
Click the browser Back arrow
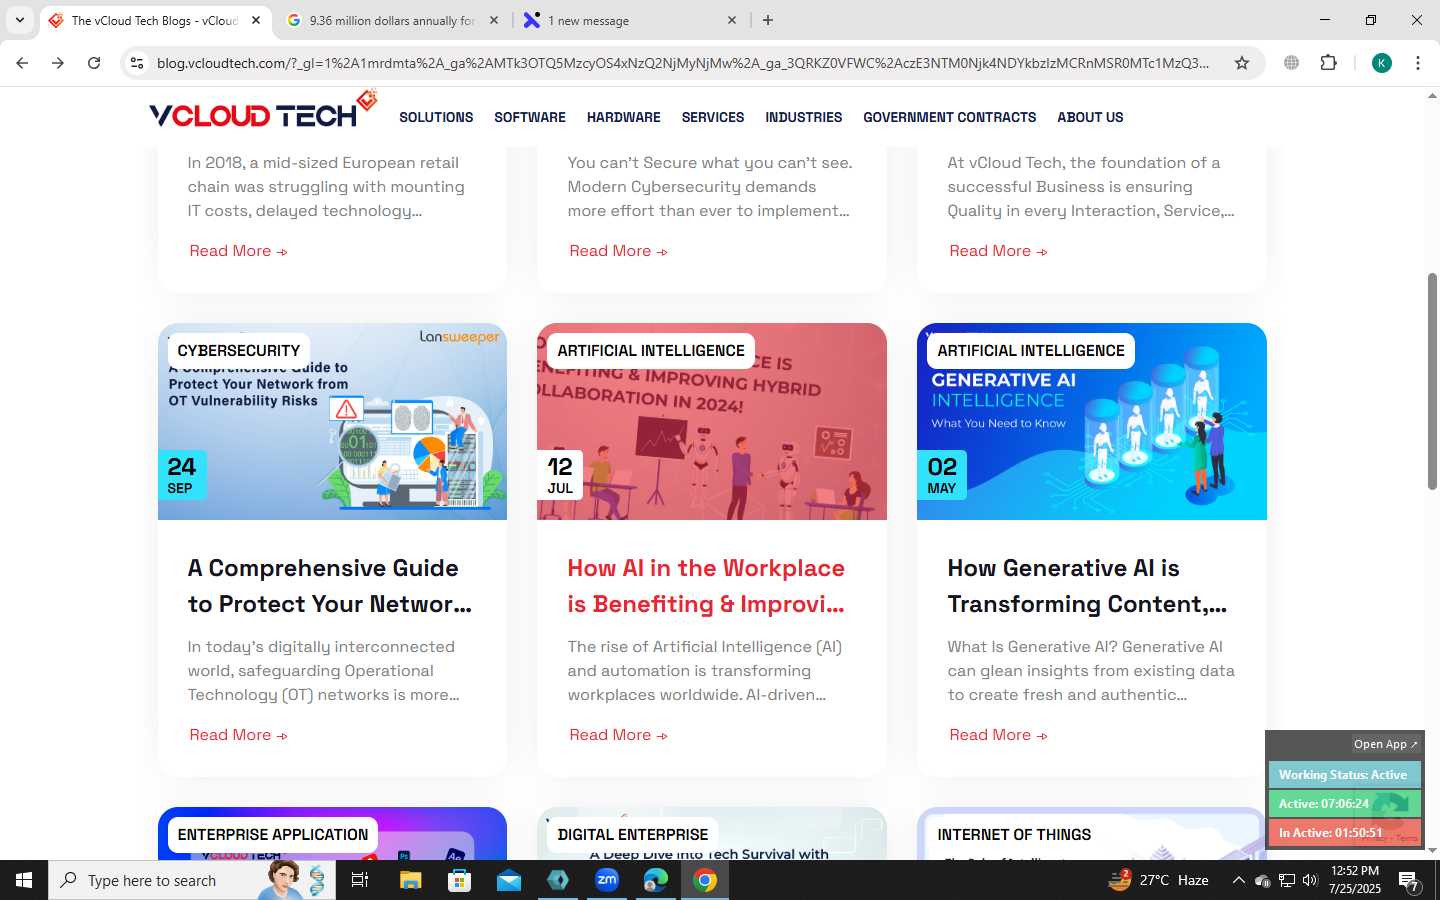(x=22, y=63)
